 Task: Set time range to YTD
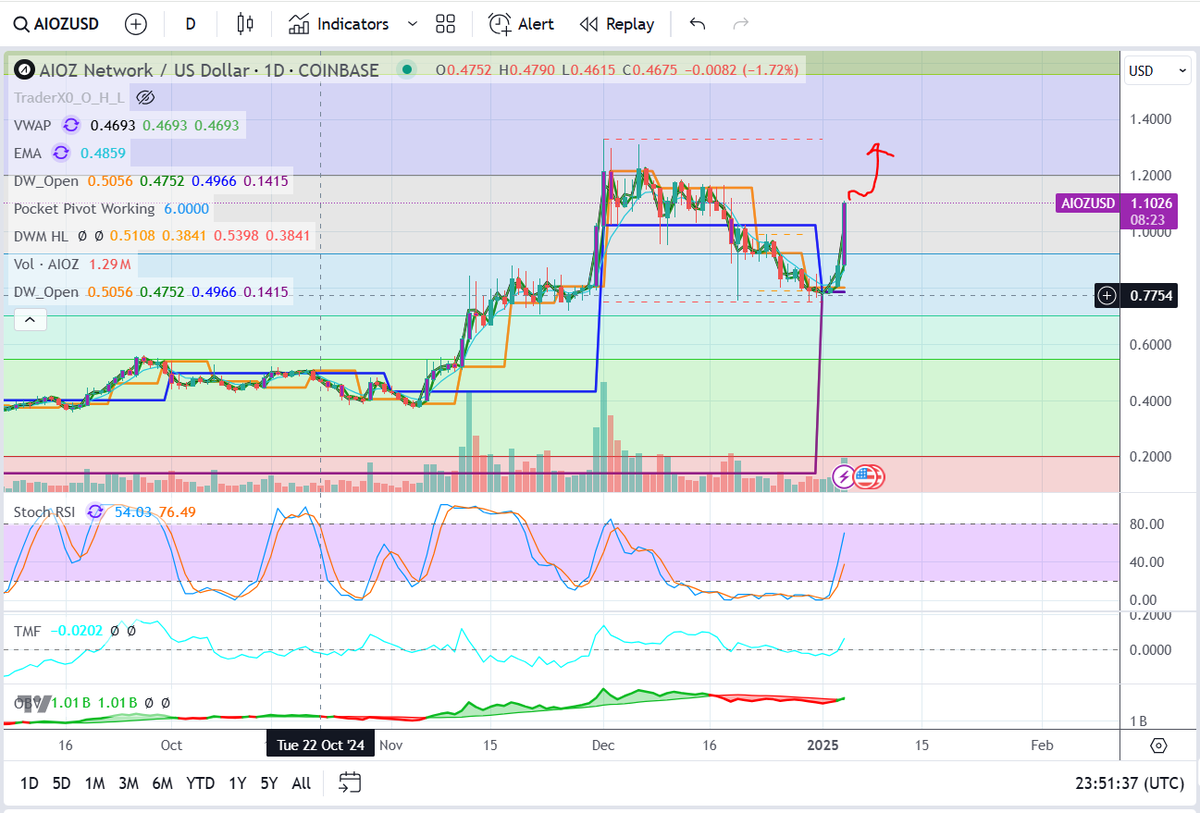[201, 783]
